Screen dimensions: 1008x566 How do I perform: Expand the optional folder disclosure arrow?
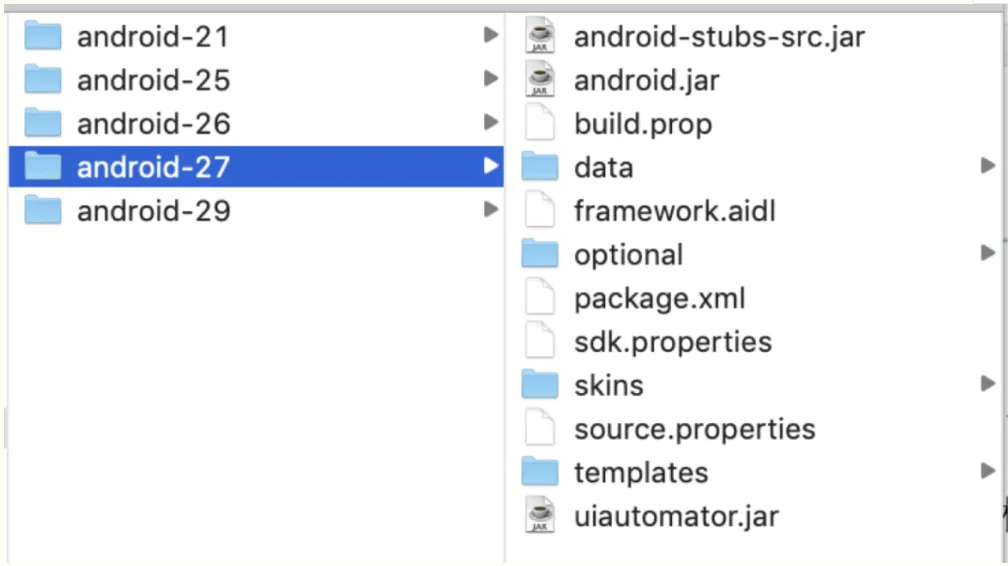pyautogui.click(x=988, y=253)
